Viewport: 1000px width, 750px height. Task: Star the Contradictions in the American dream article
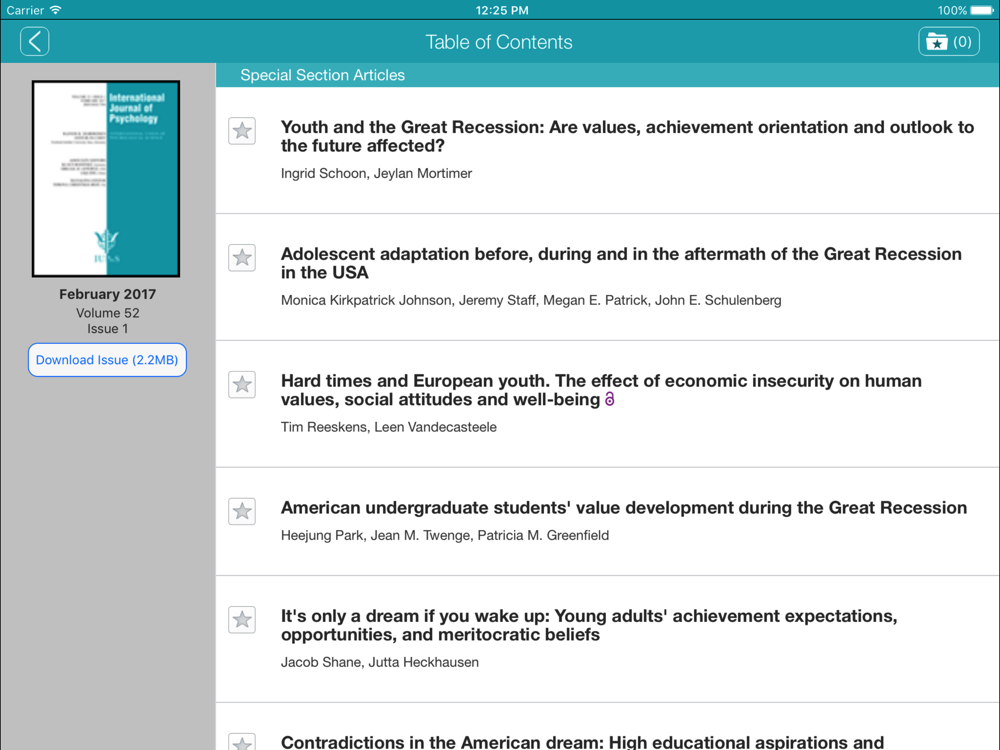[242, 742]
